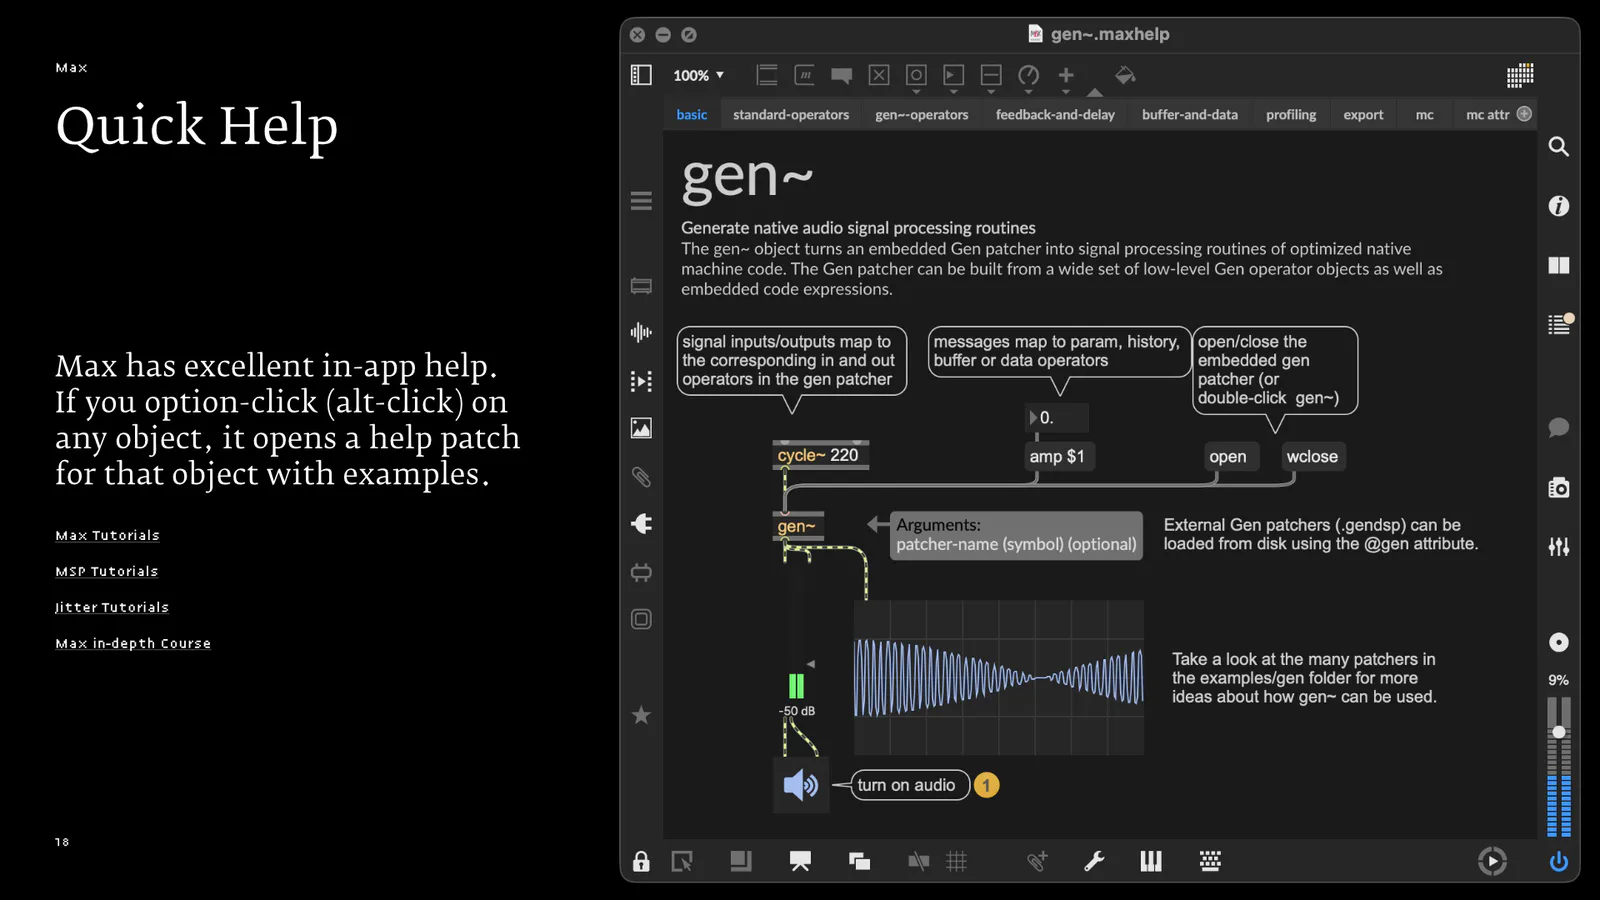Open the Max console list icon
The image size is (1600, 900).
tap(1559, 324)
